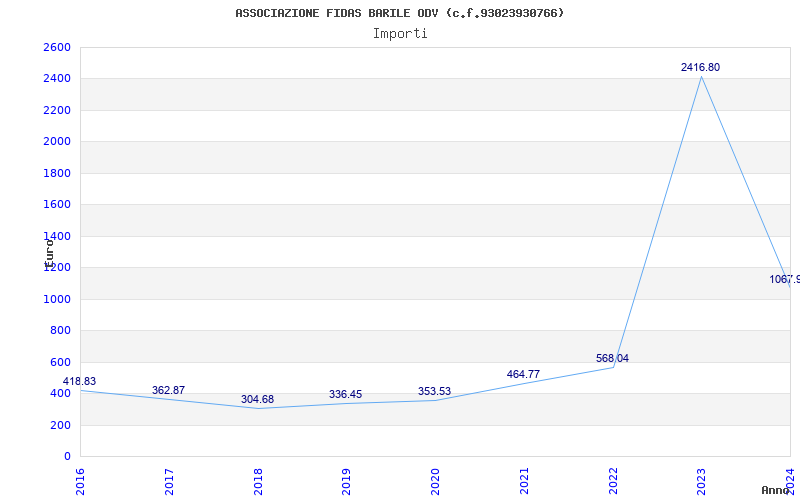This screenshot has height=500, width=800.
Task: Click the y-axis value 2200
Action: tap(57, 110)
